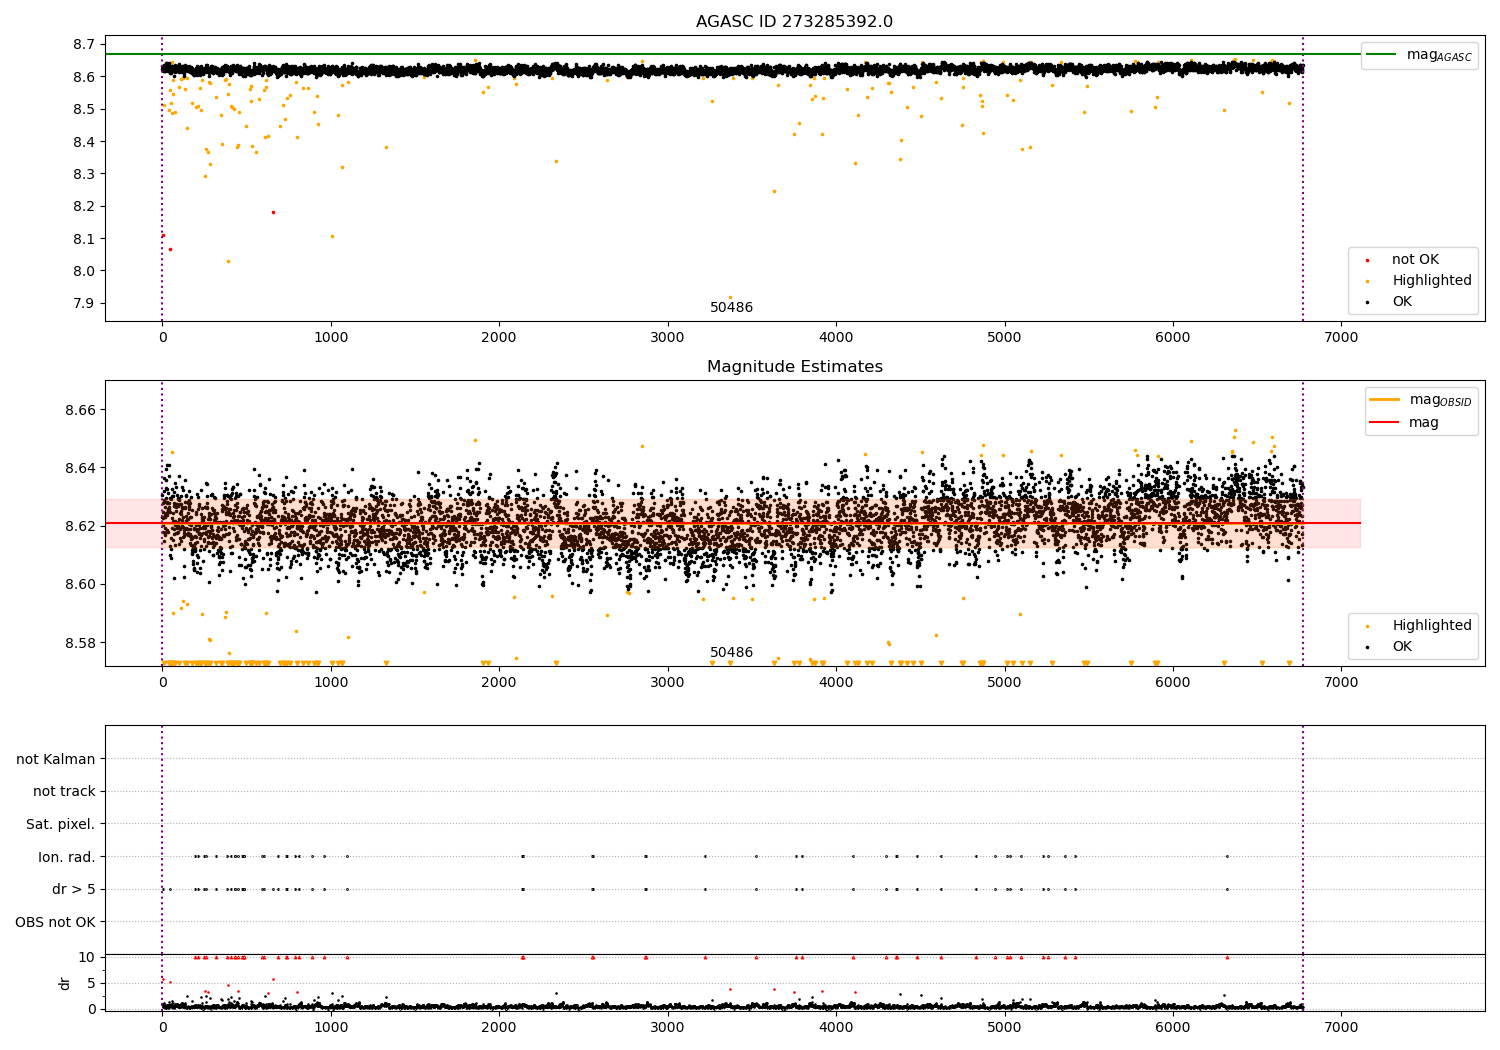Click 'Highlighted' in the AGASC panel legend
This screenshot has height=1050, width=1500.
pos(1432,281)
